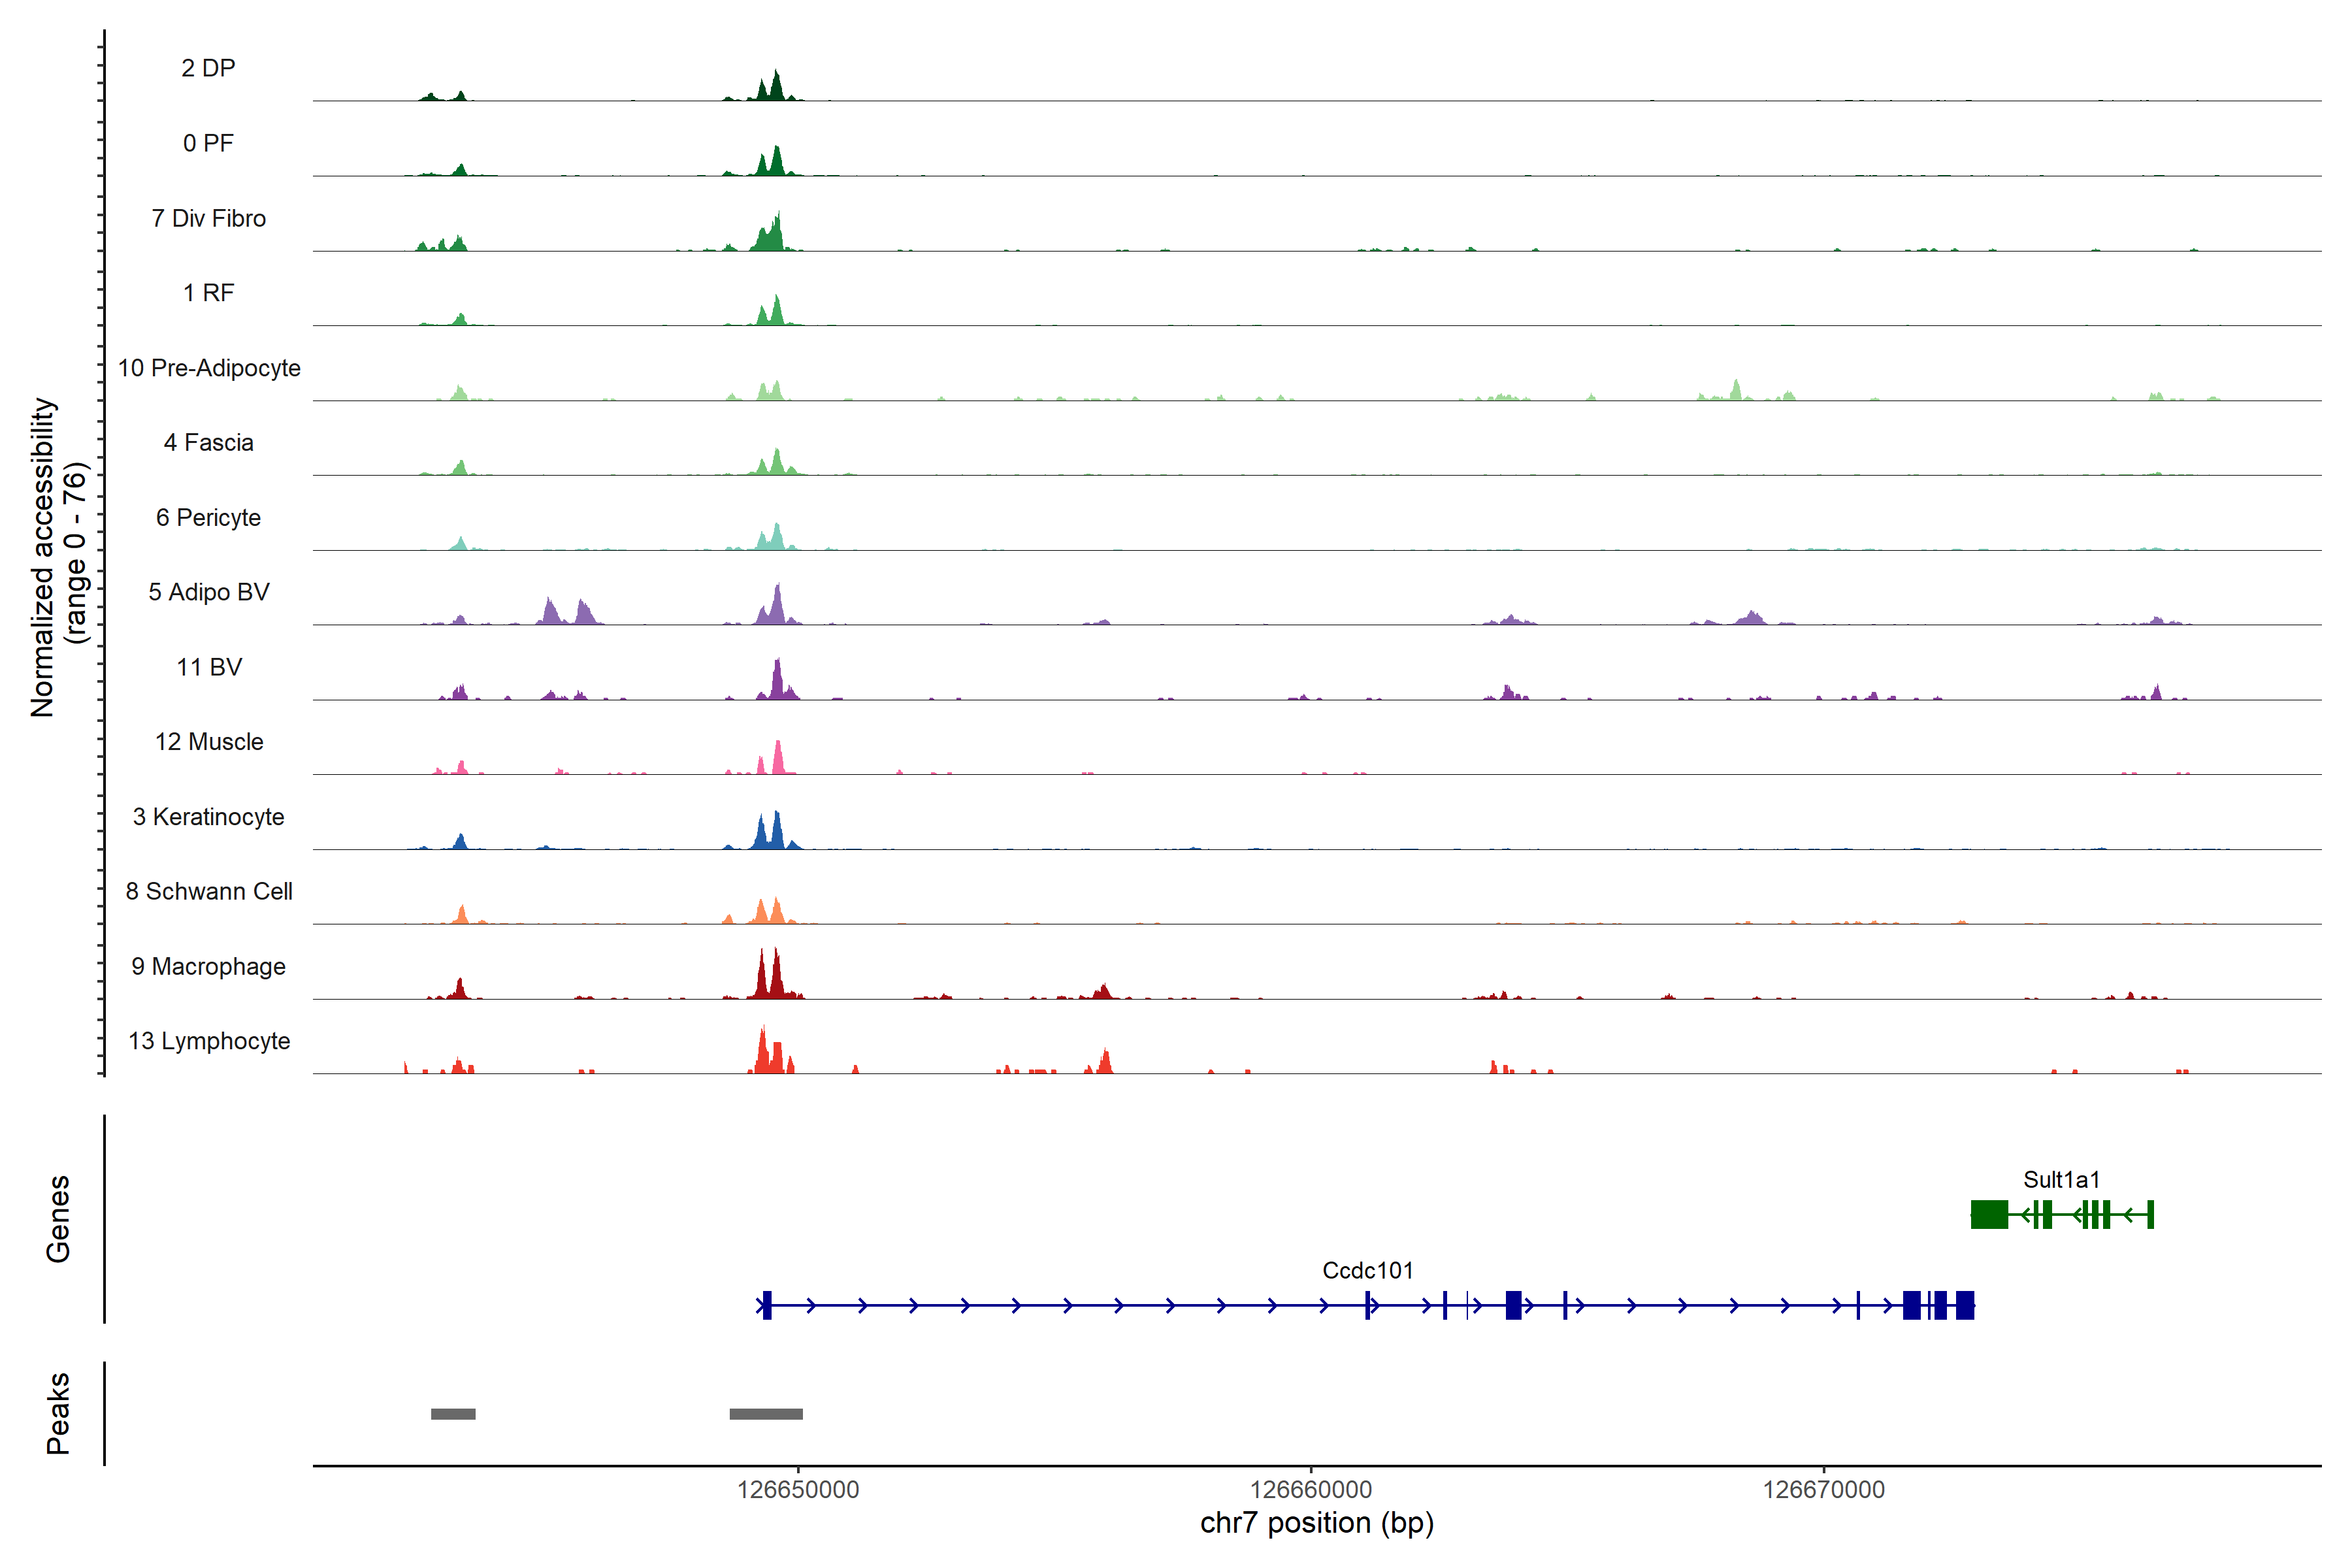Click the 10 Pre-Adipocyte track label
The height and width of the screenshot is (1568, 2352).
(209, 368)
